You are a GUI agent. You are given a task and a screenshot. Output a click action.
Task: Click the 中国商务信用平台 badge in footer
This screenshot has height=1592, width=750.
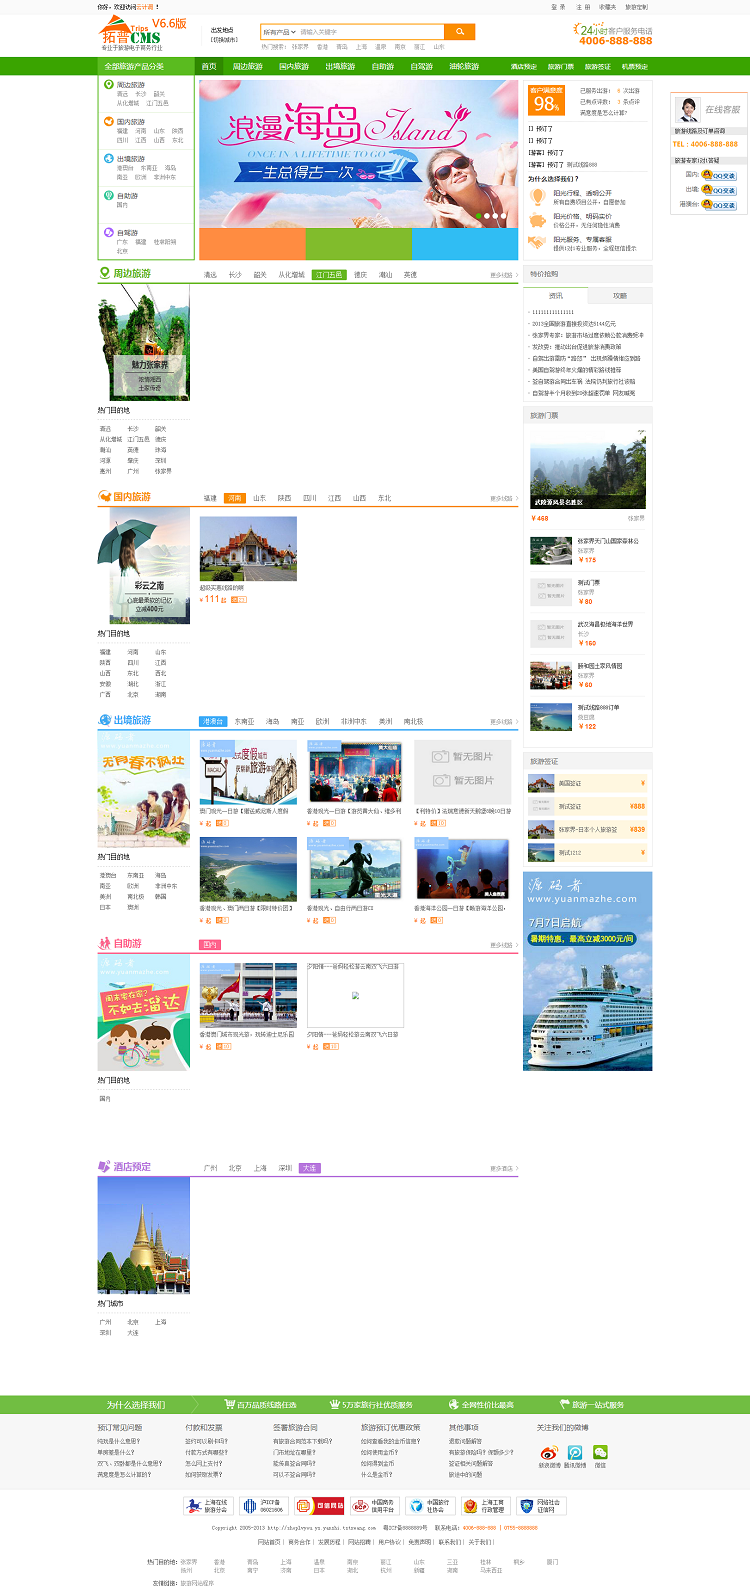pyautogui.click(x=374, y=1505)
